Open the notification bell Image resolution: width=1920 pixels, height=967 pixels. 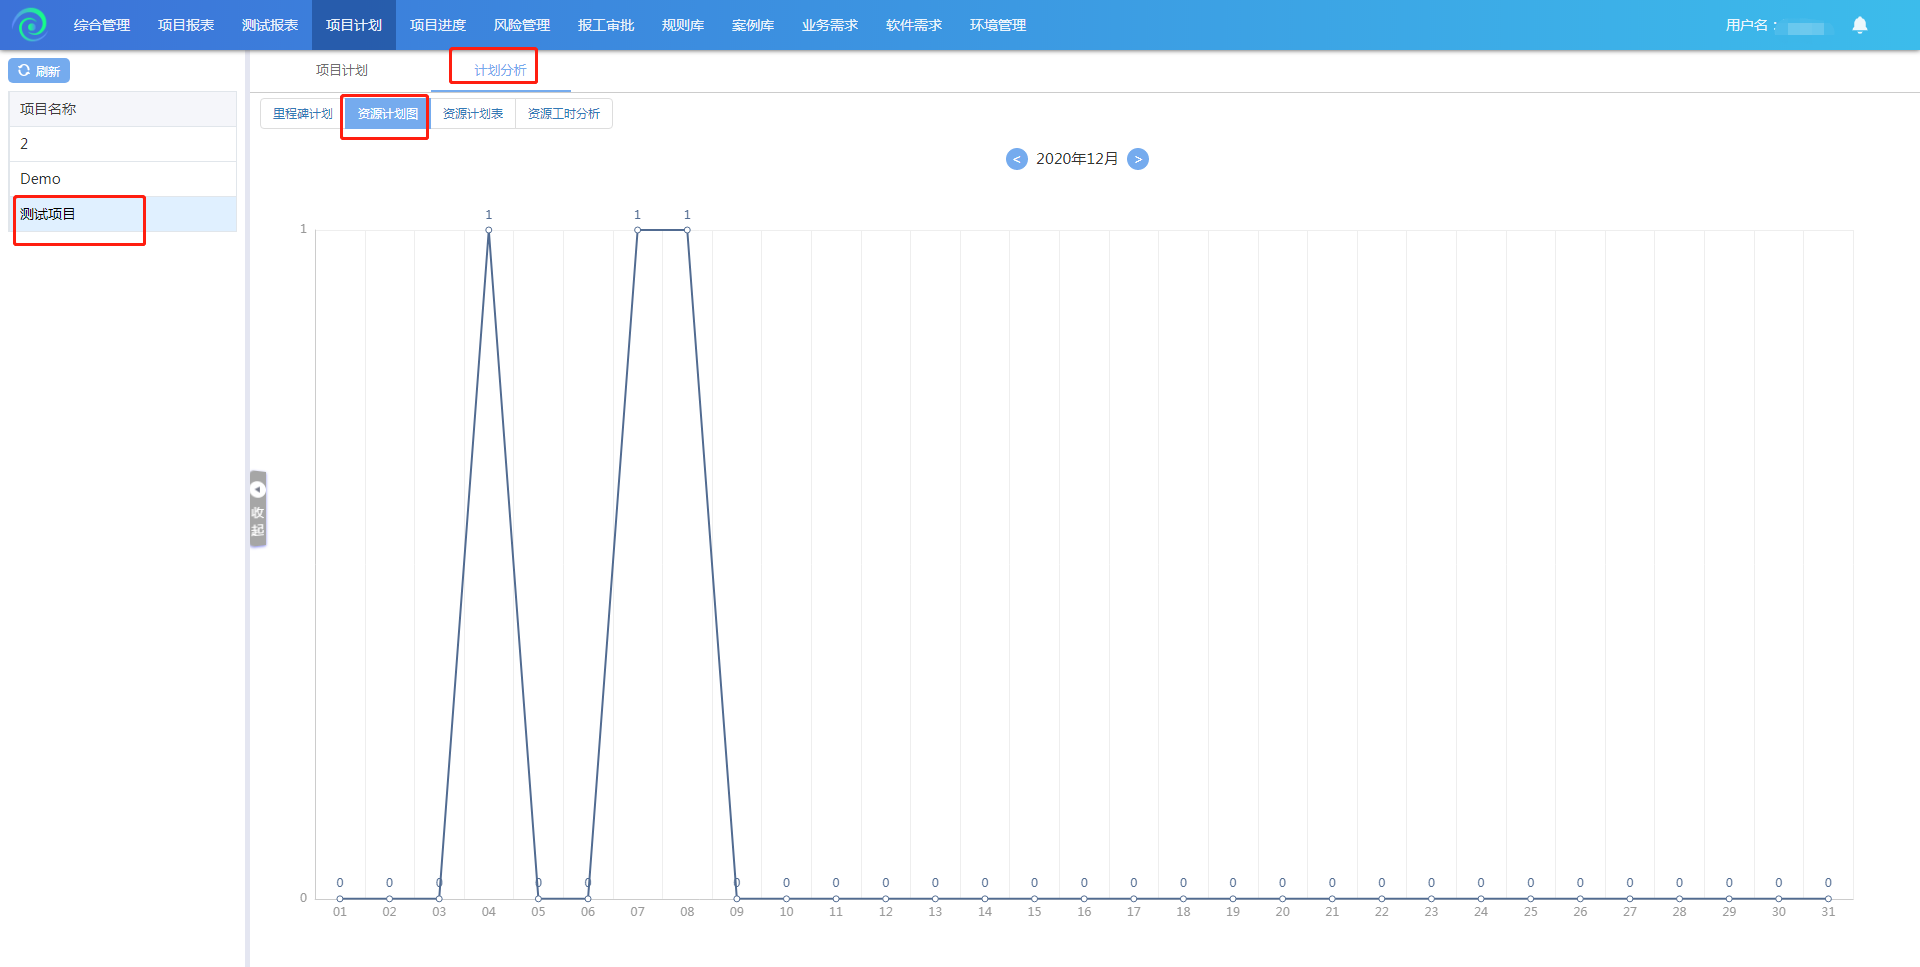[x=1859, y=25]
